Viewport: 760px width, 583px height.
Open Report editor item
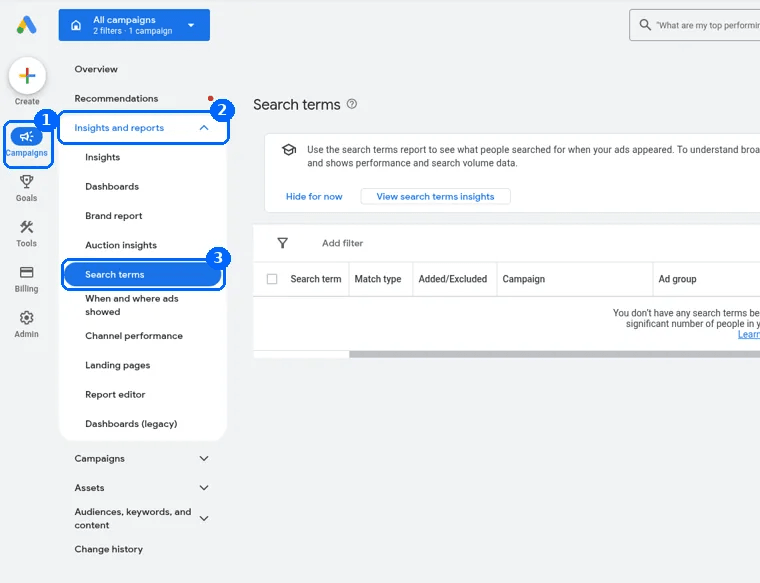(115, 394)
